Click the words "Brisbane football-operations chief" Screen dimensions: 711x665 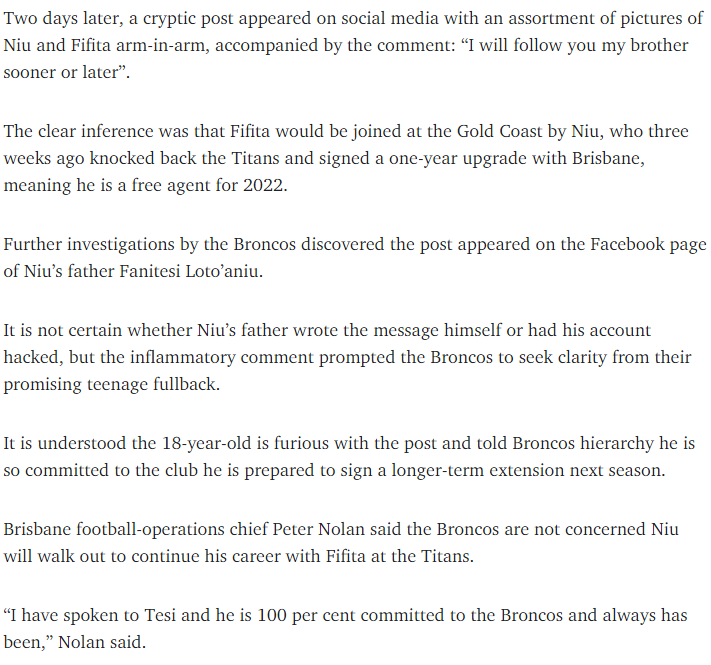coord(136,529)
